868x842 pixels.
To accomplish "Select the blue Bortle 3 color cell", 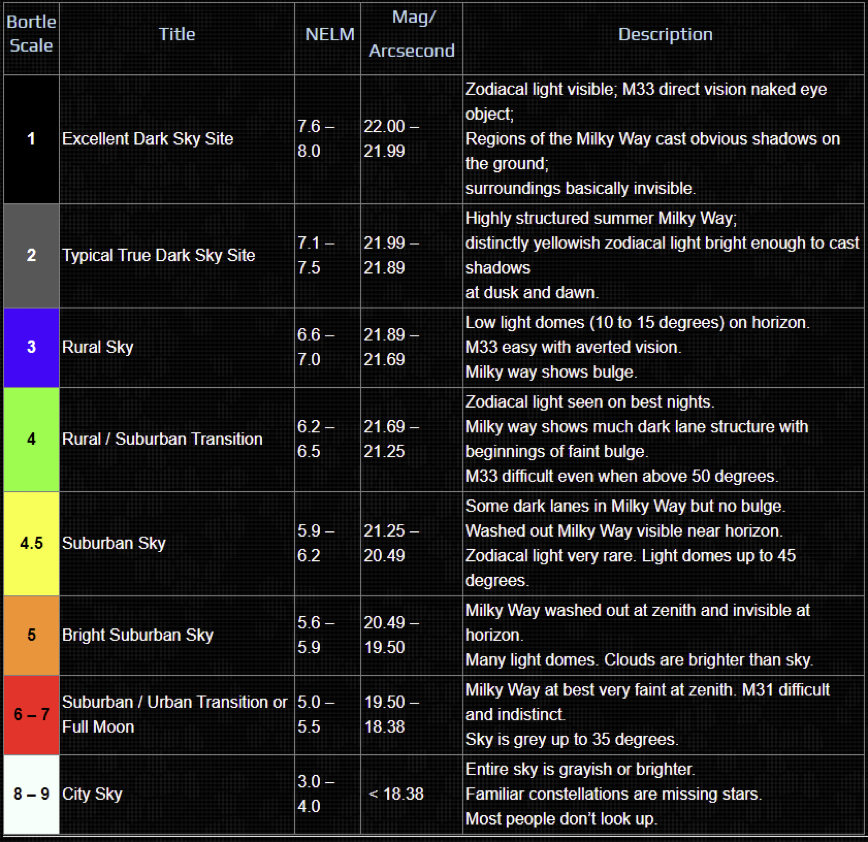I will (32, 347).
